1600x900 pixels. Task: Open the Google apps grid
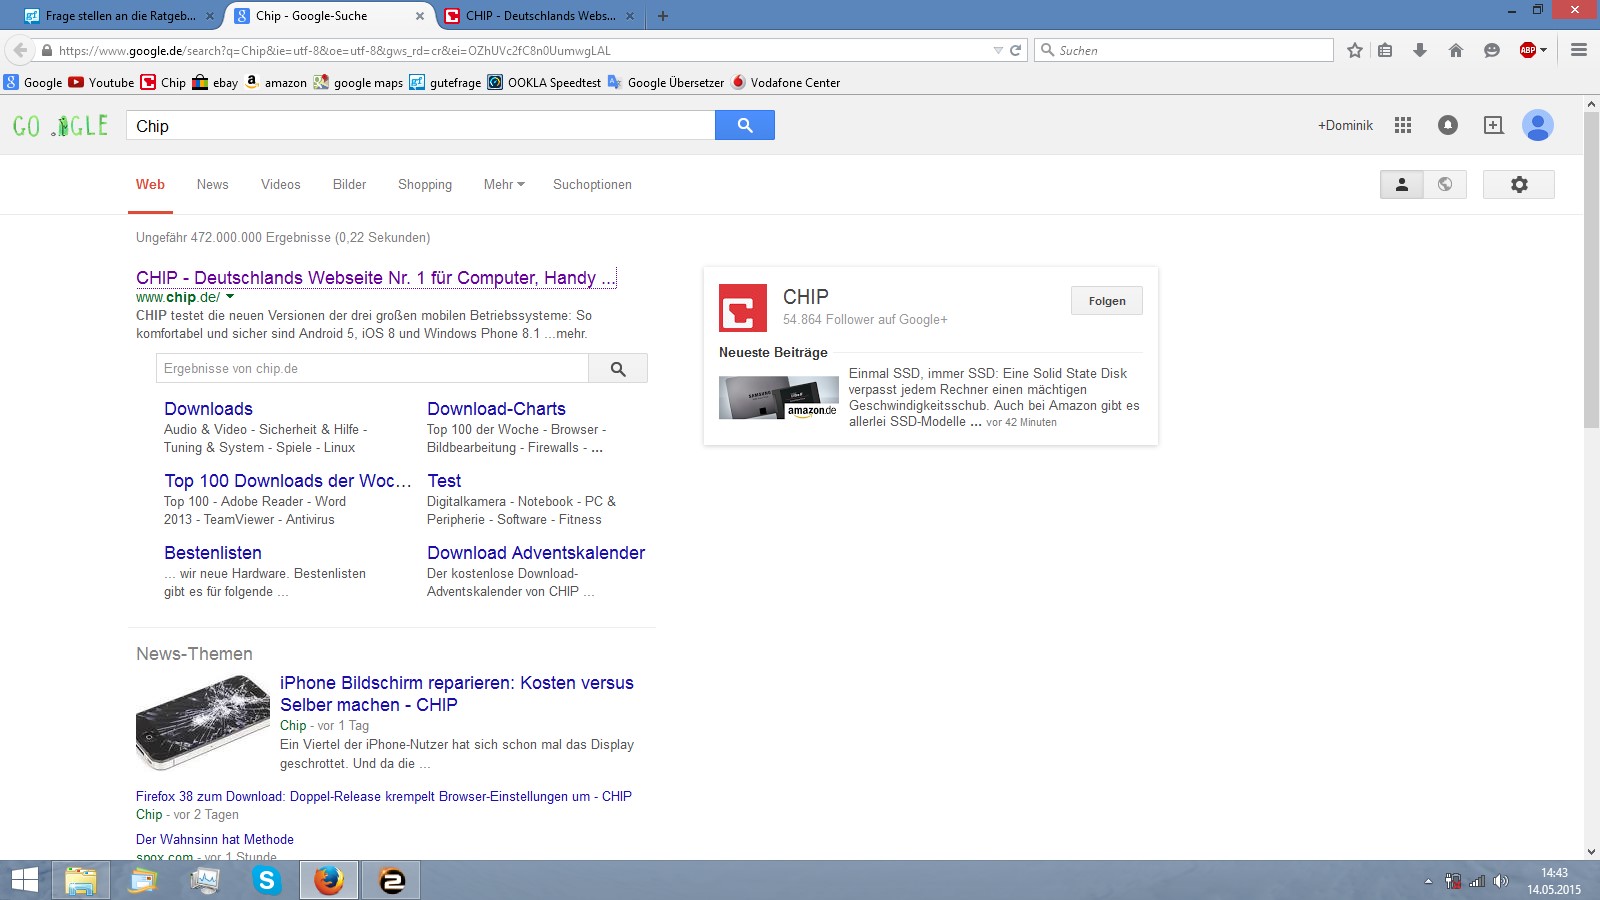1403,125
